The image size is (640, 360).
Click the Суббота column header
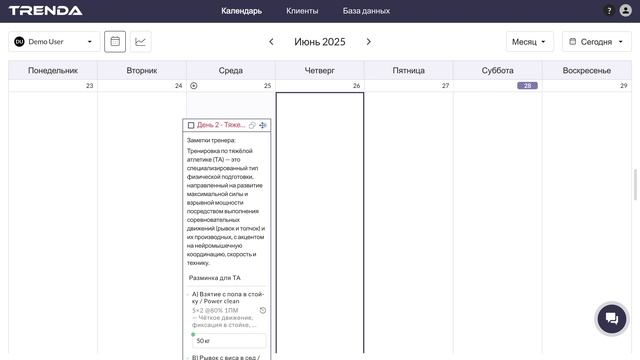point(498,70)
